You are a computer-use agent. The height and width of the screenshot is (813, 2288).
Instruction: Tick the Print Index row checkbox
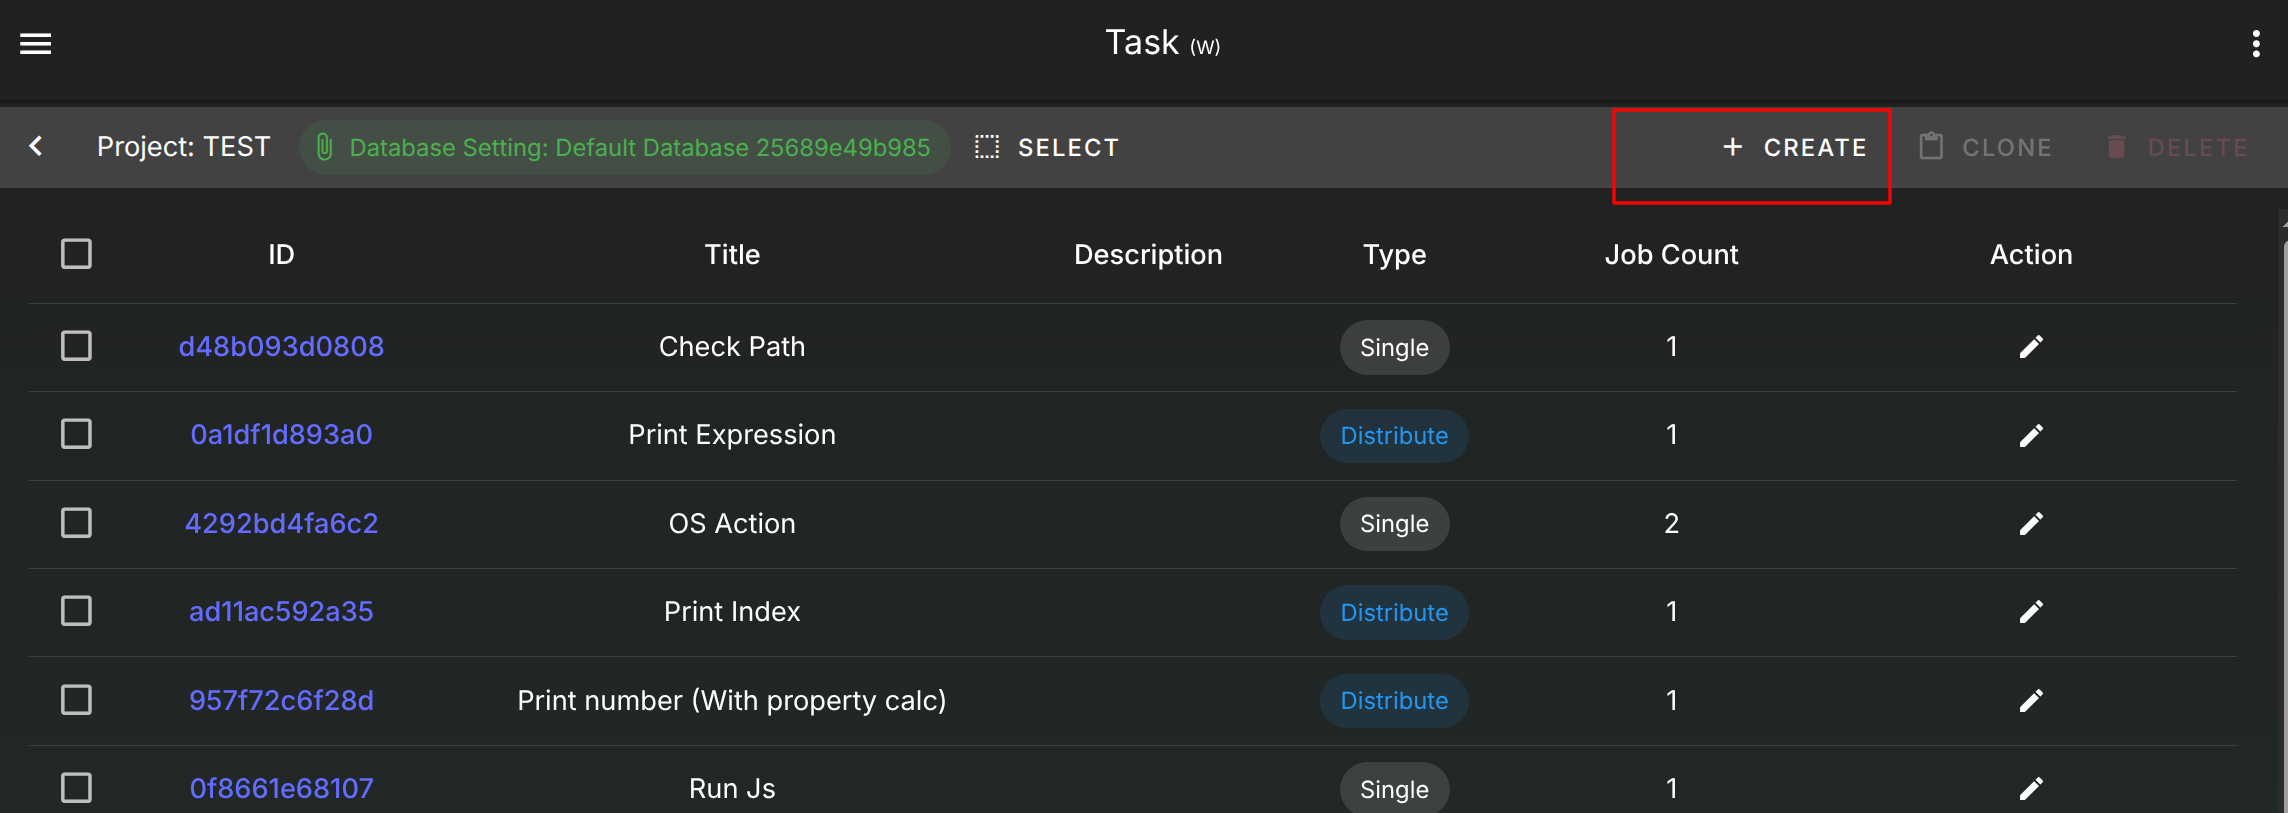click(x=77, y=612)
